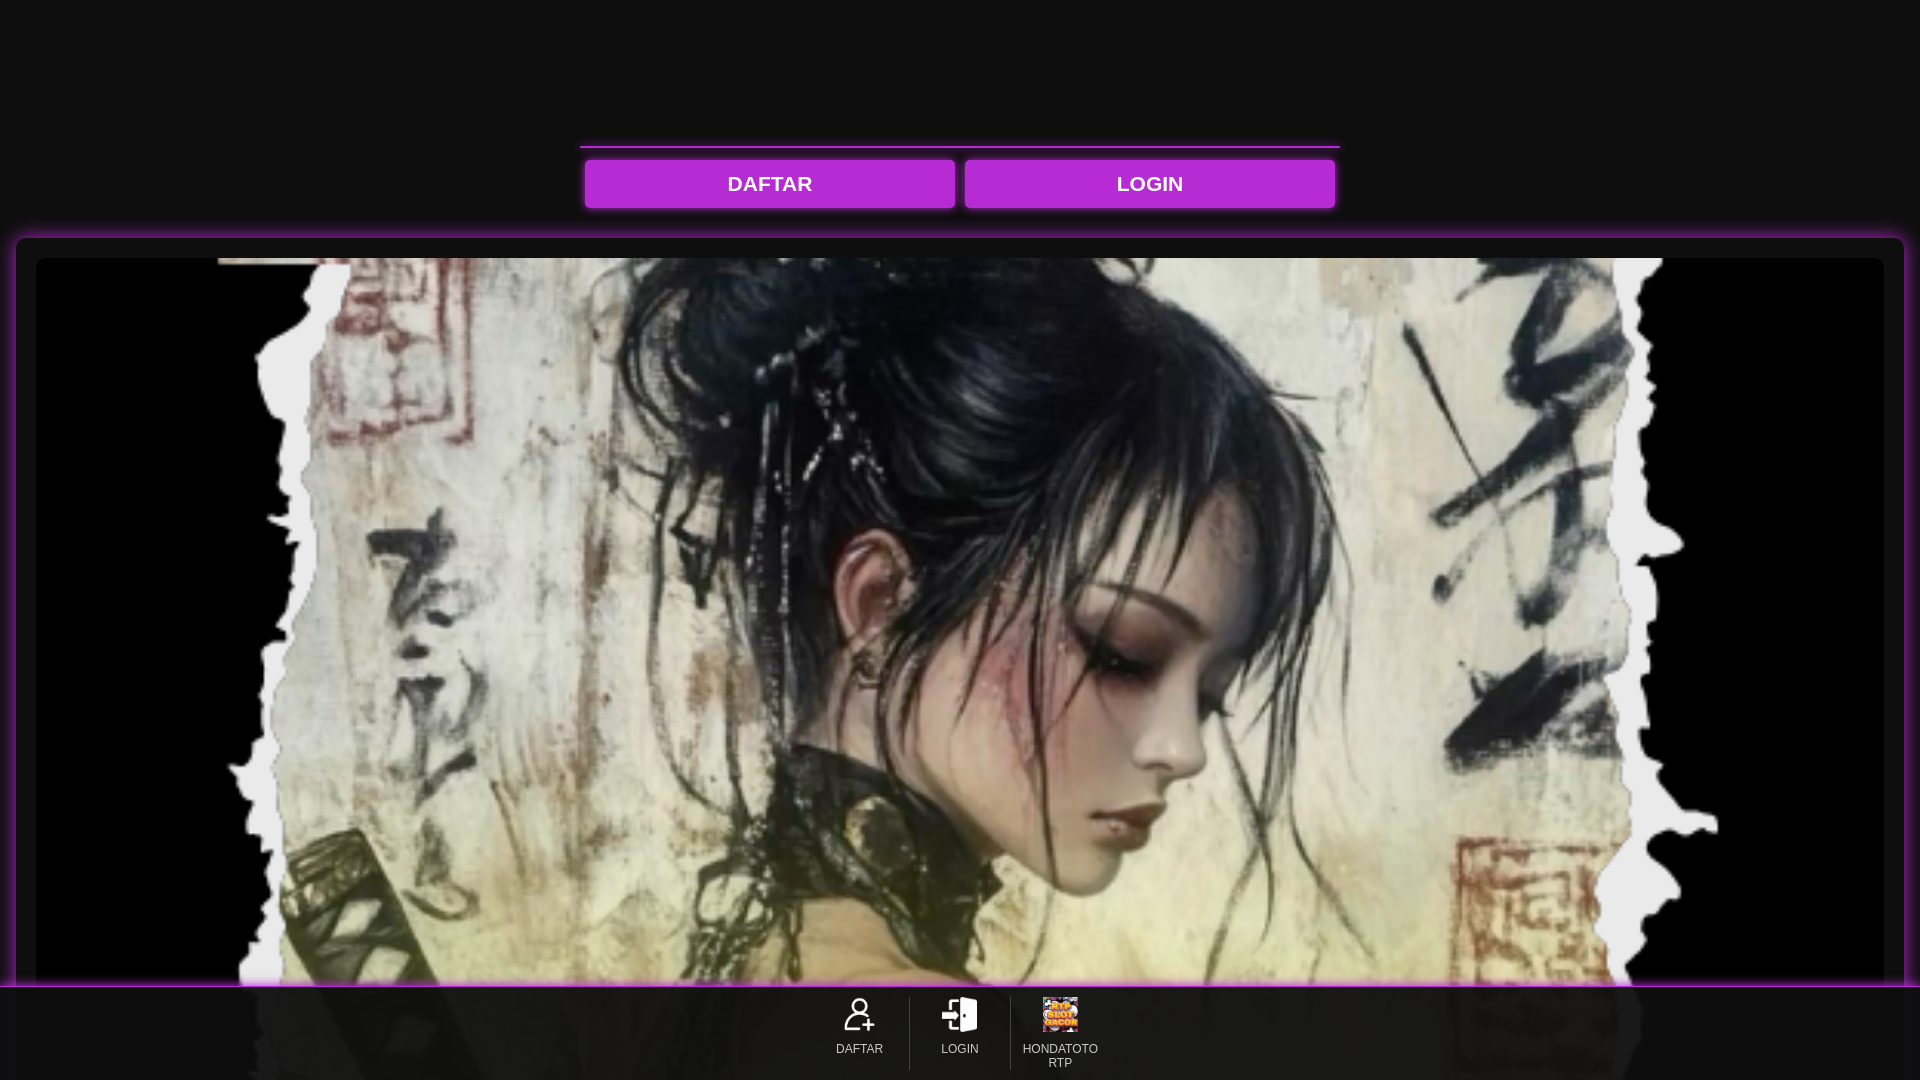1920x1080 pixels.
Task: Click the purple divider line above the top buttons
Action: click(x=959, y=147)
